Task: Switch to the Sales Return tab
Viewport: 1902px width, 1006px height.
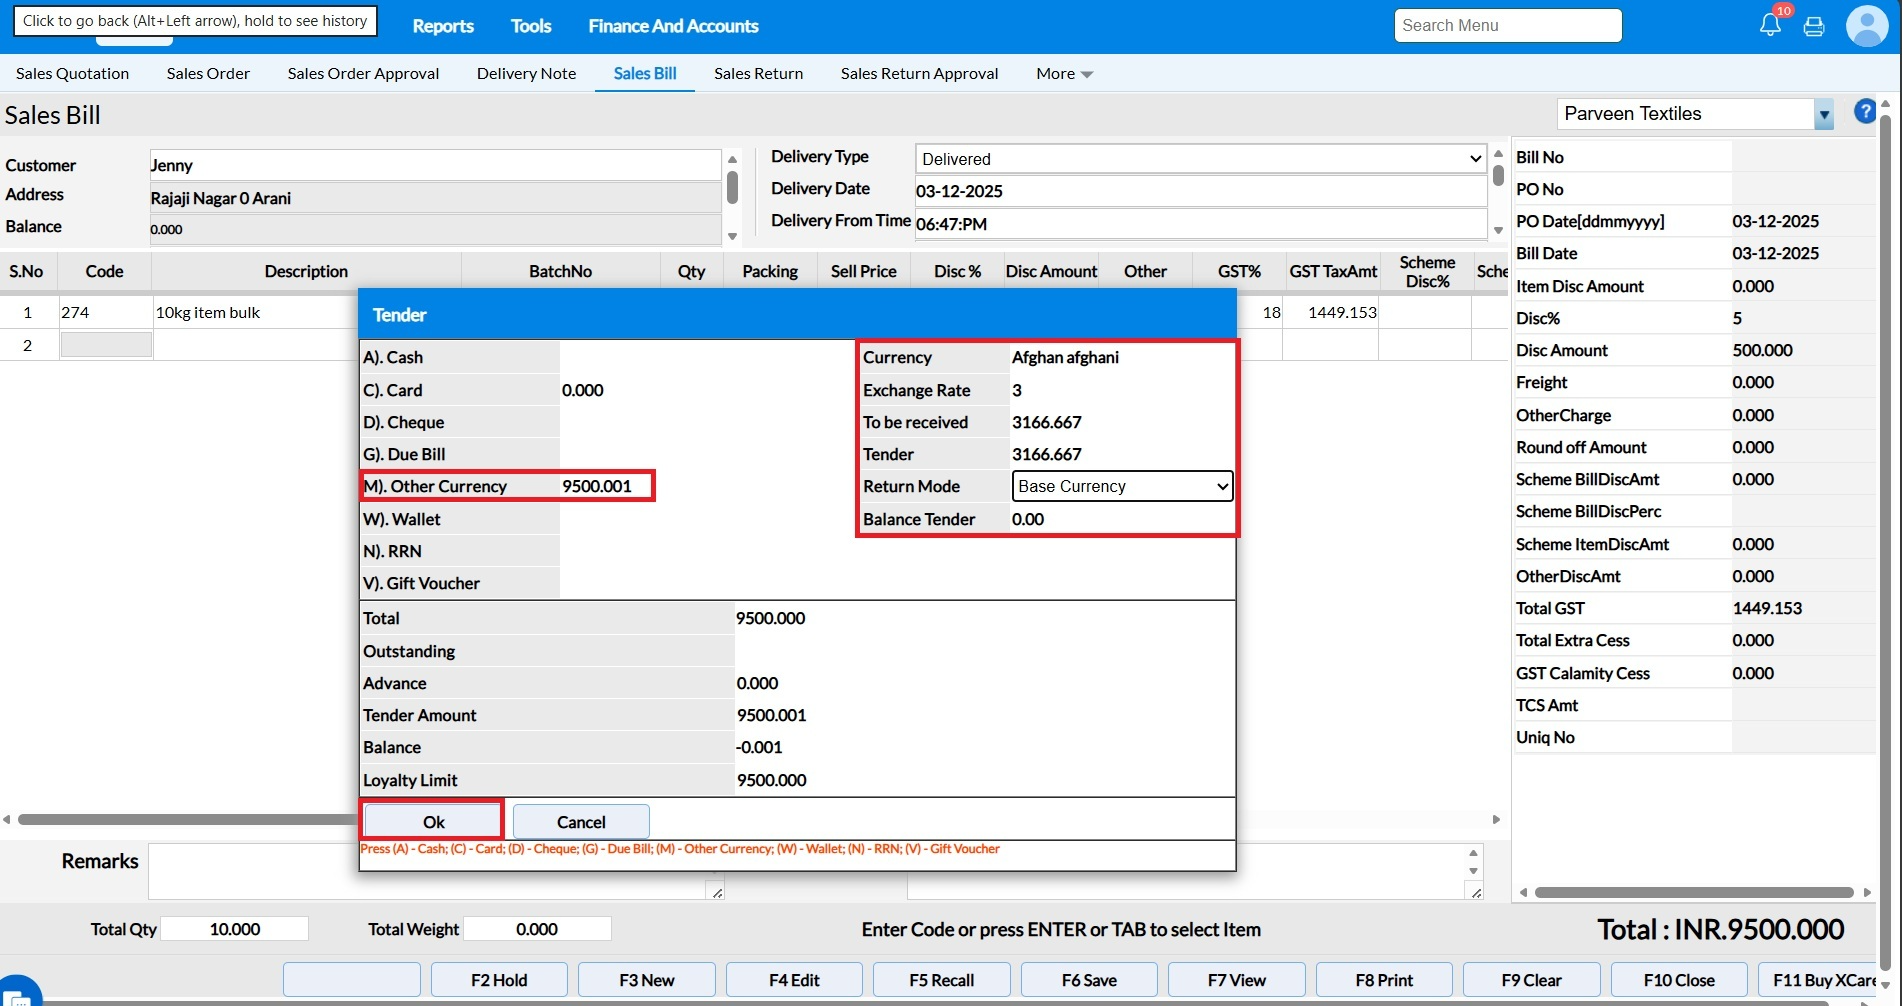Action: pyautogui.click(x=758, y=74)
